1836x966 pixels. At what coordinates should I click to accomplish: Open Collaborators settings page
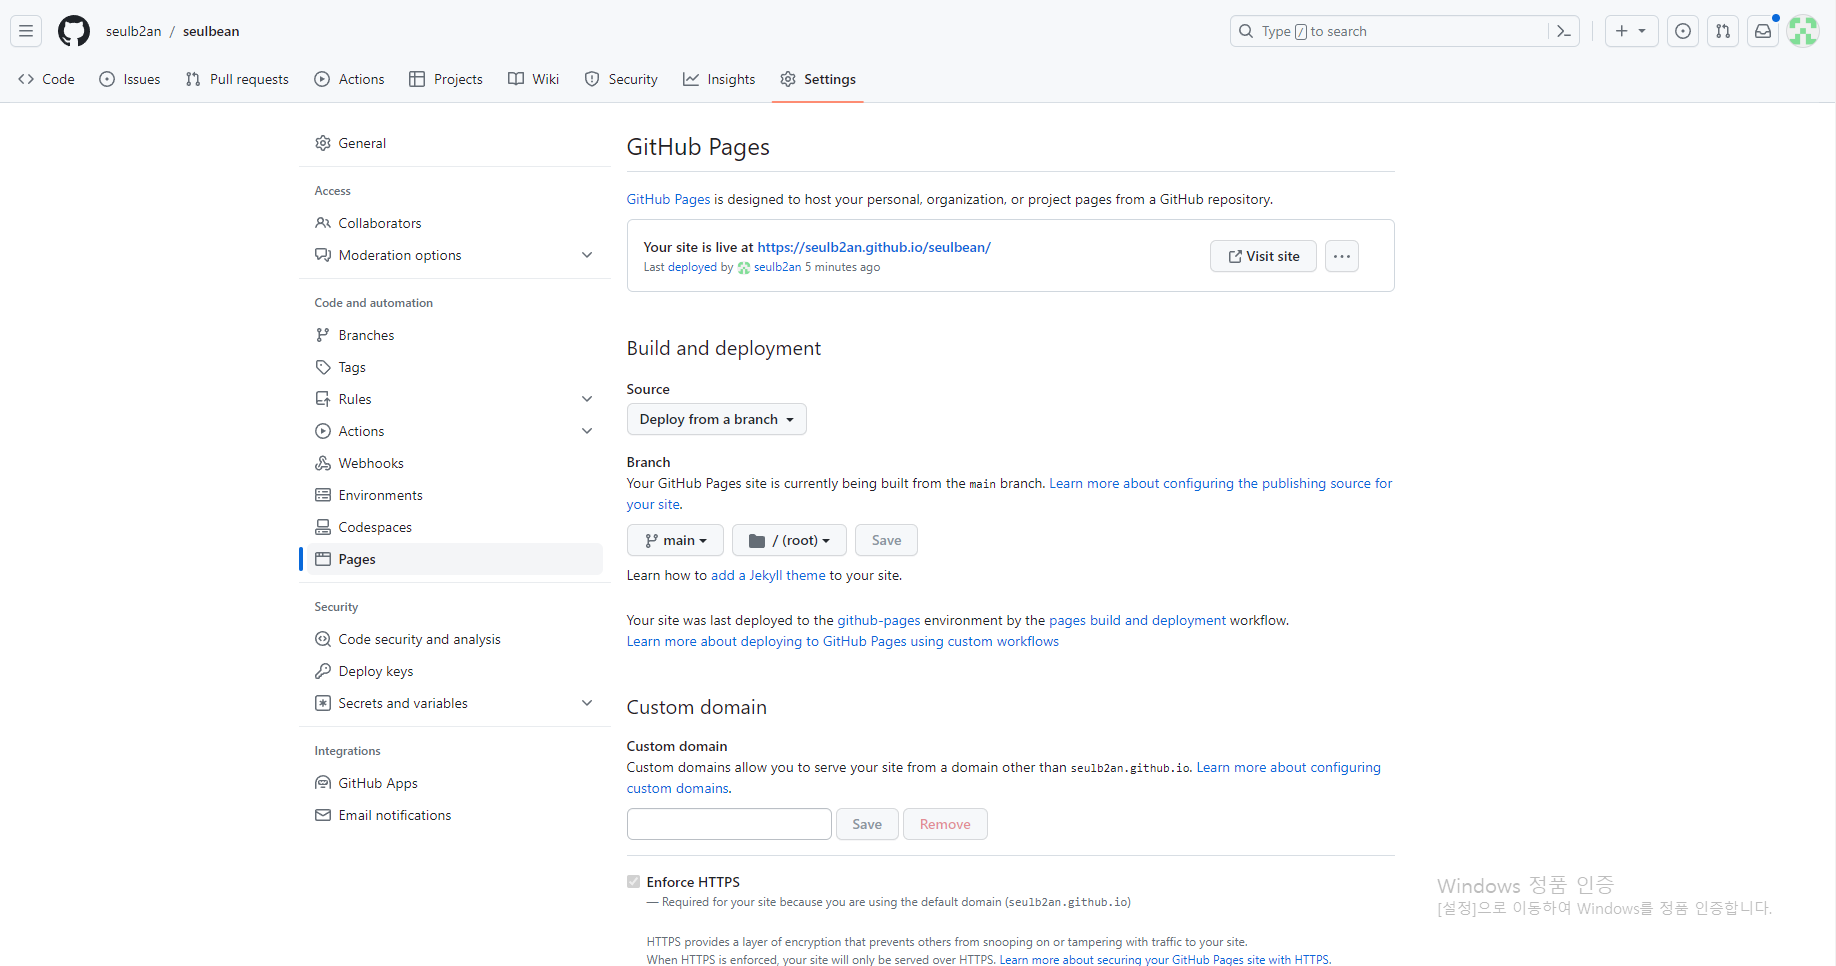[x=455, y=223]
